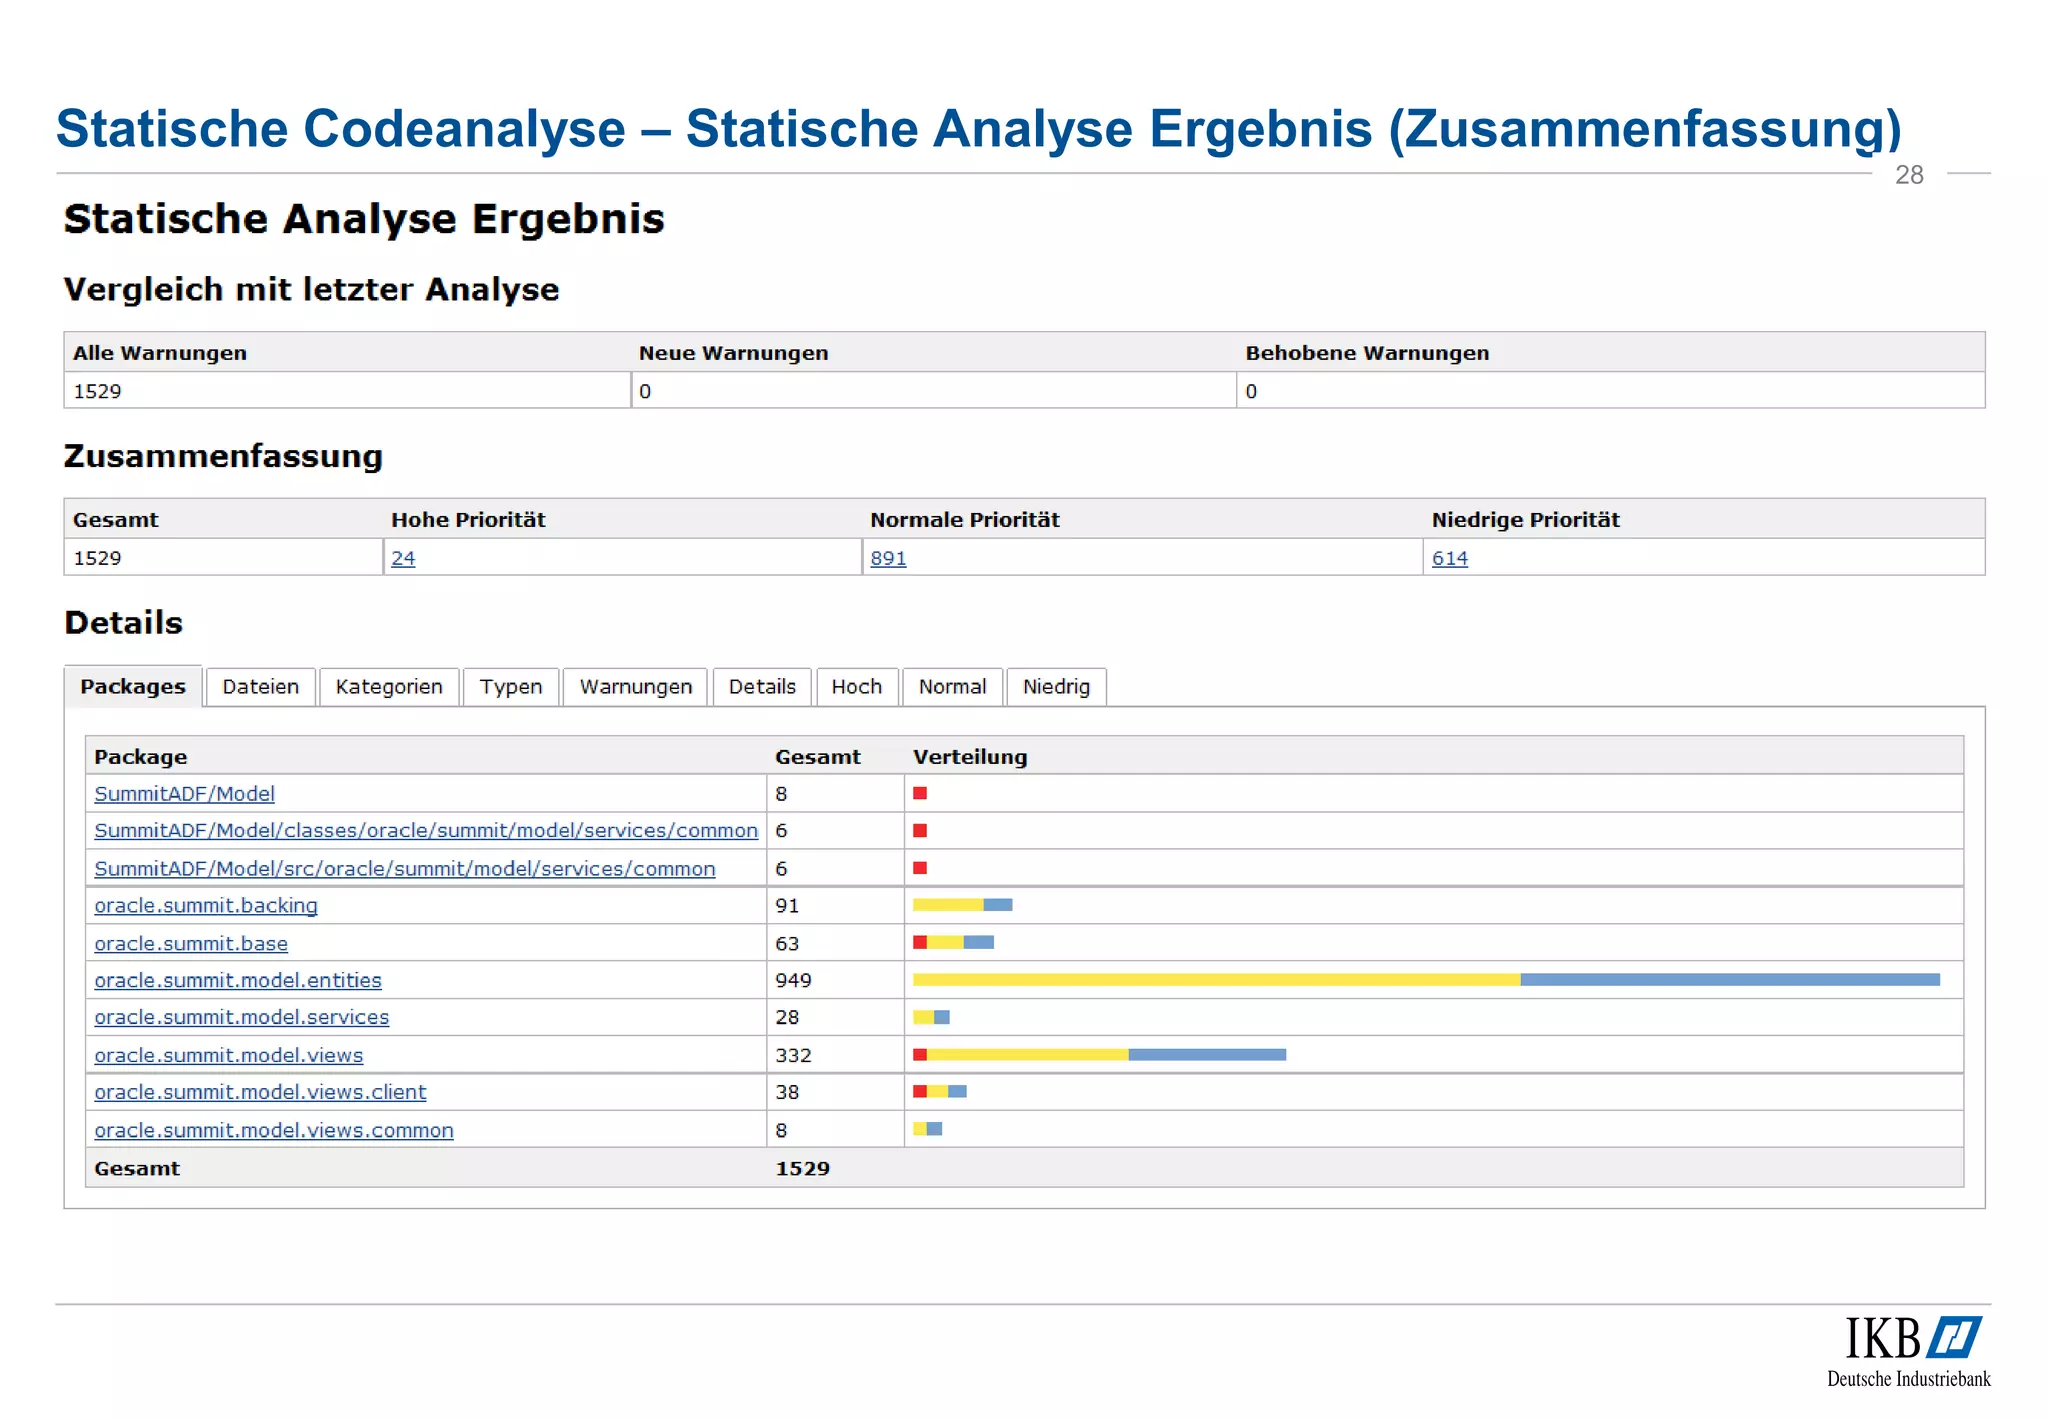Open SummitADF/Model/src services common link
This screenshot has width=2048, height=1418.
(405, 868)
